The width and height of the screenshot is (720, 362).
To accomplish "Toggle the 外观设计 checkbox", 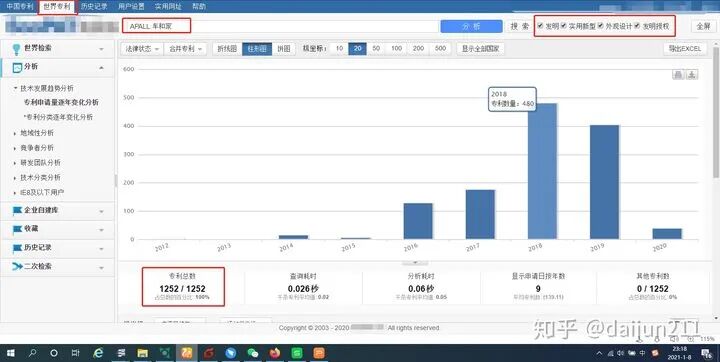I will 600,26.
